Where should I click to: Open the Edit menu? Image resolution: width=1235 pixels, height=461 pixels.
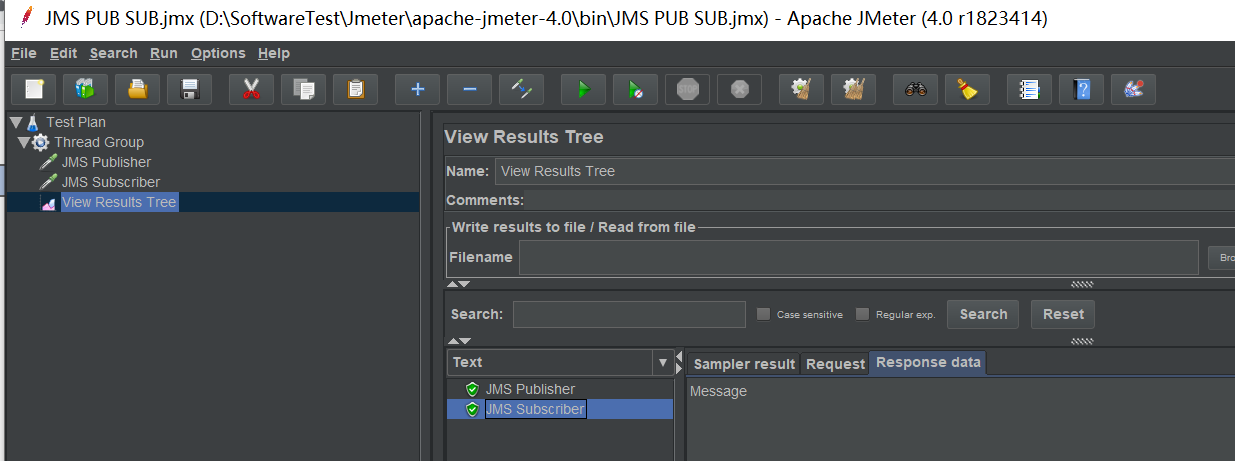pos(63,53)
